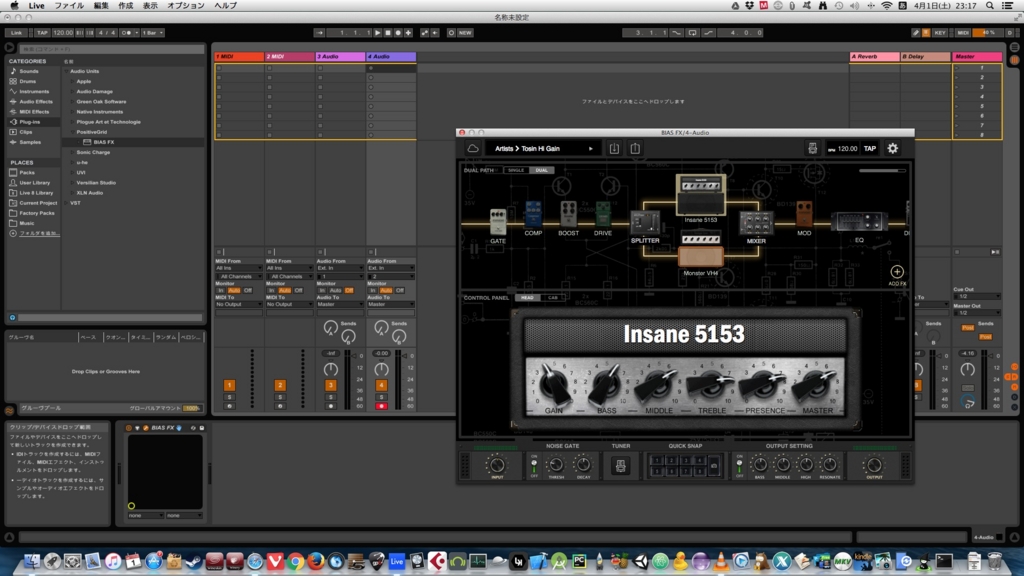Click Quick Snap slot 1
Image resolution: width=1024 pixels, height=576 pixels.
657,460
